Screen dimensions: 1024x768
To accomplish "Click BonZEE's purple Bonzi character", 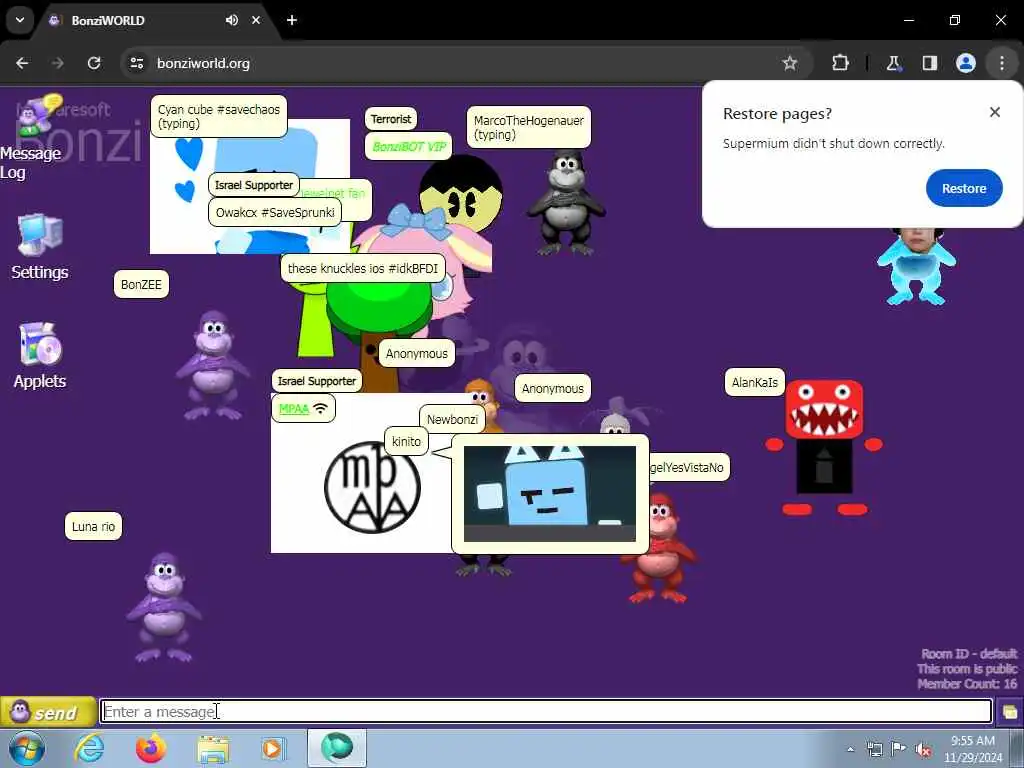I will pyautogui.click(x=212, y=366).
